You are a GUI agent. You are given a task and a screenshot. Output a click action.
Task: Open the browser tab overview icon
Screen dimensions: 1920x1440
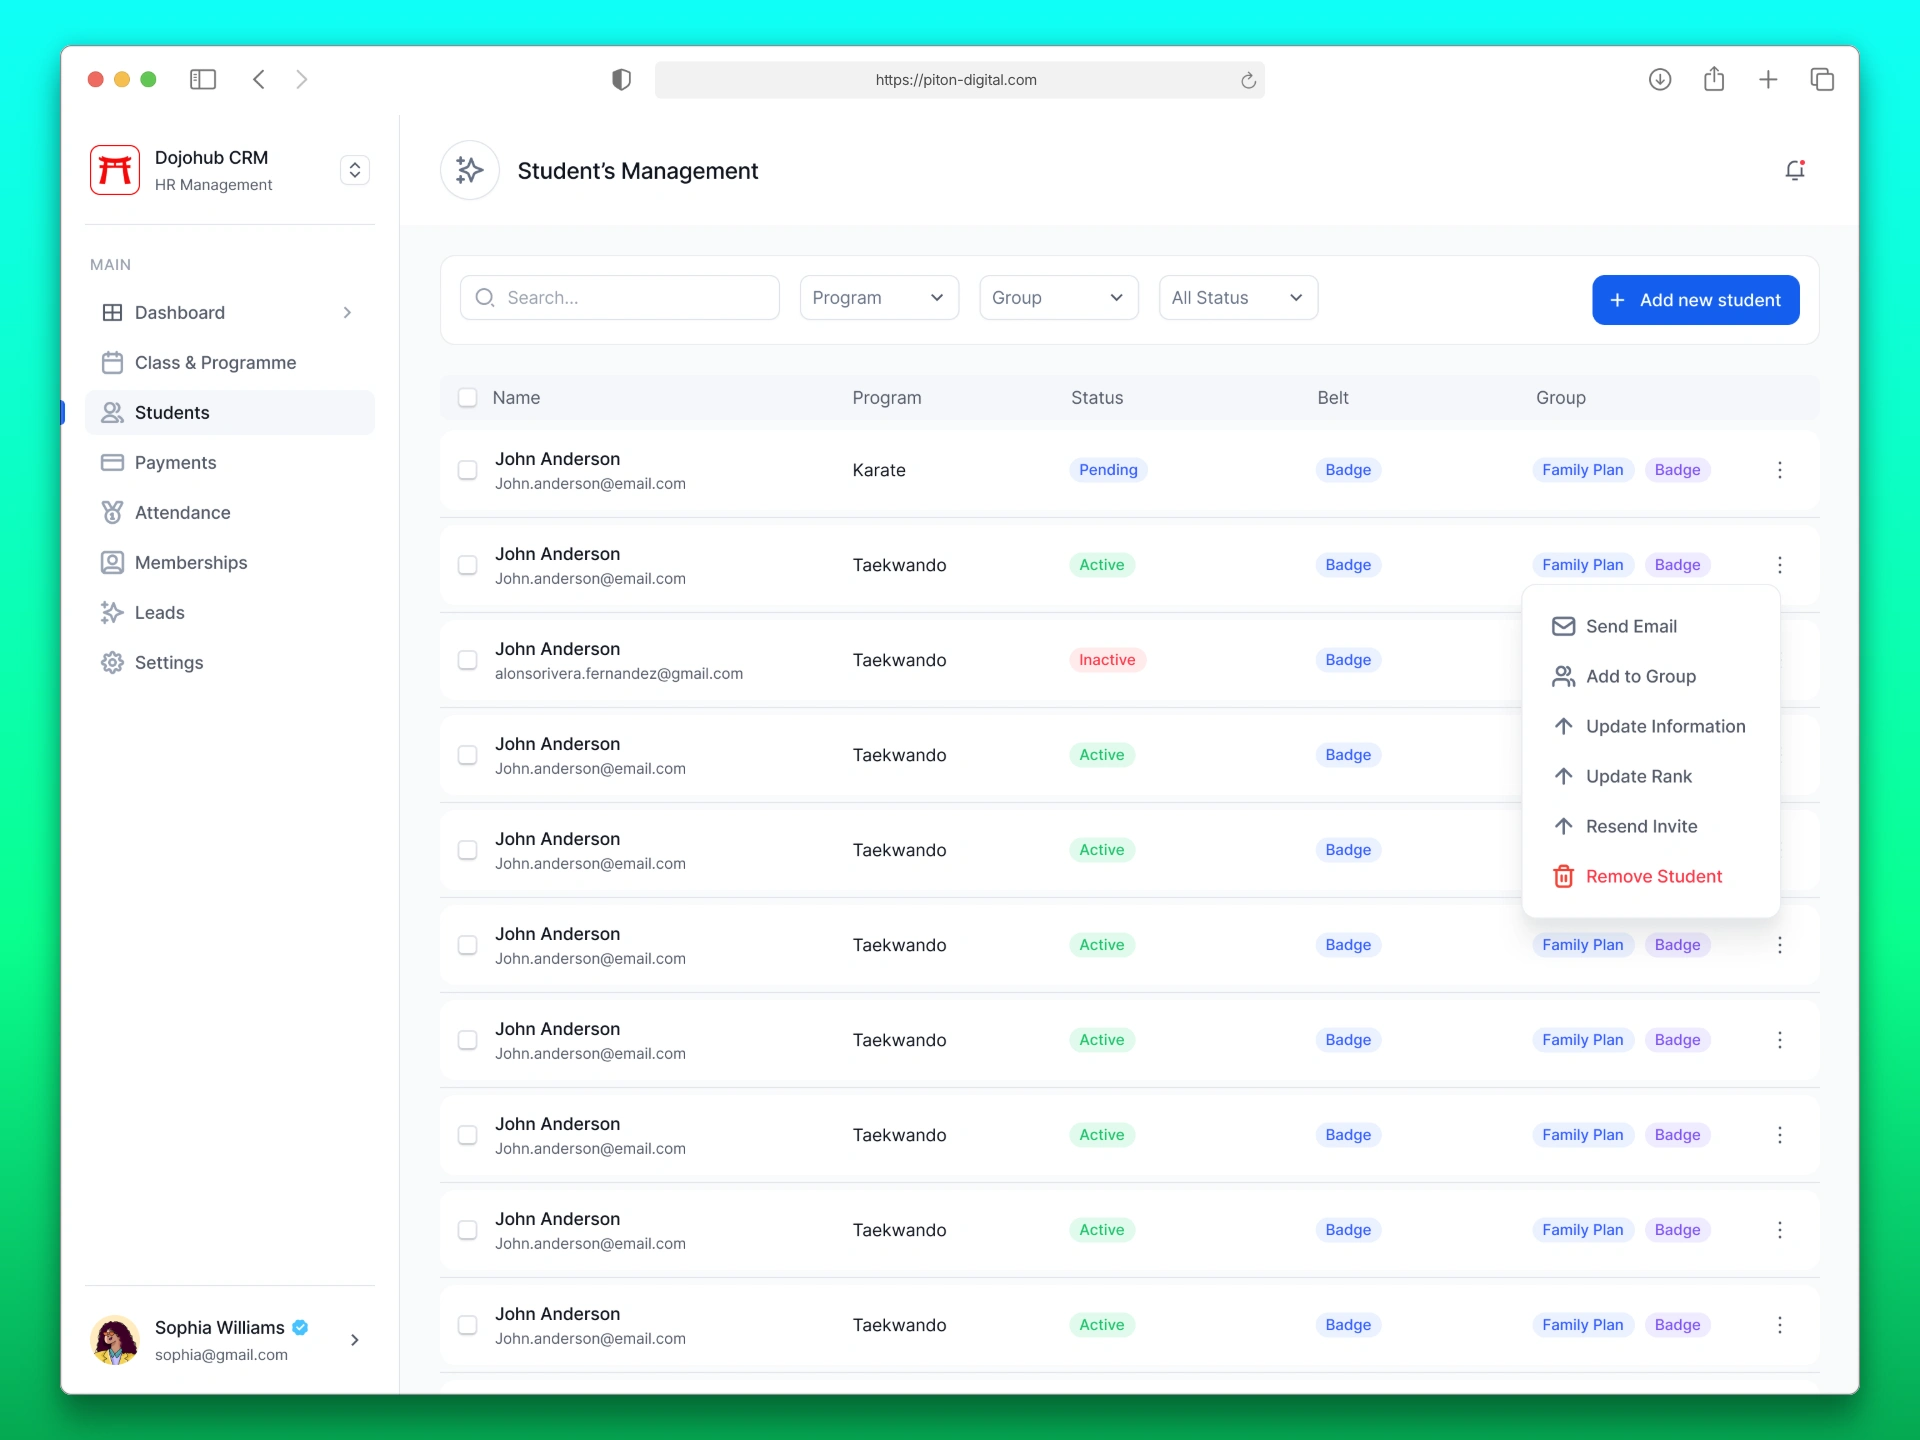(1822, 79)
